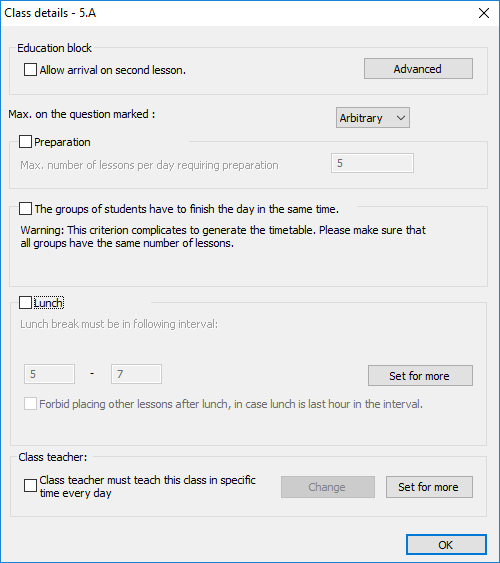Click the Change button for class teacher
The image size is (500, 563).
(328, 487)
